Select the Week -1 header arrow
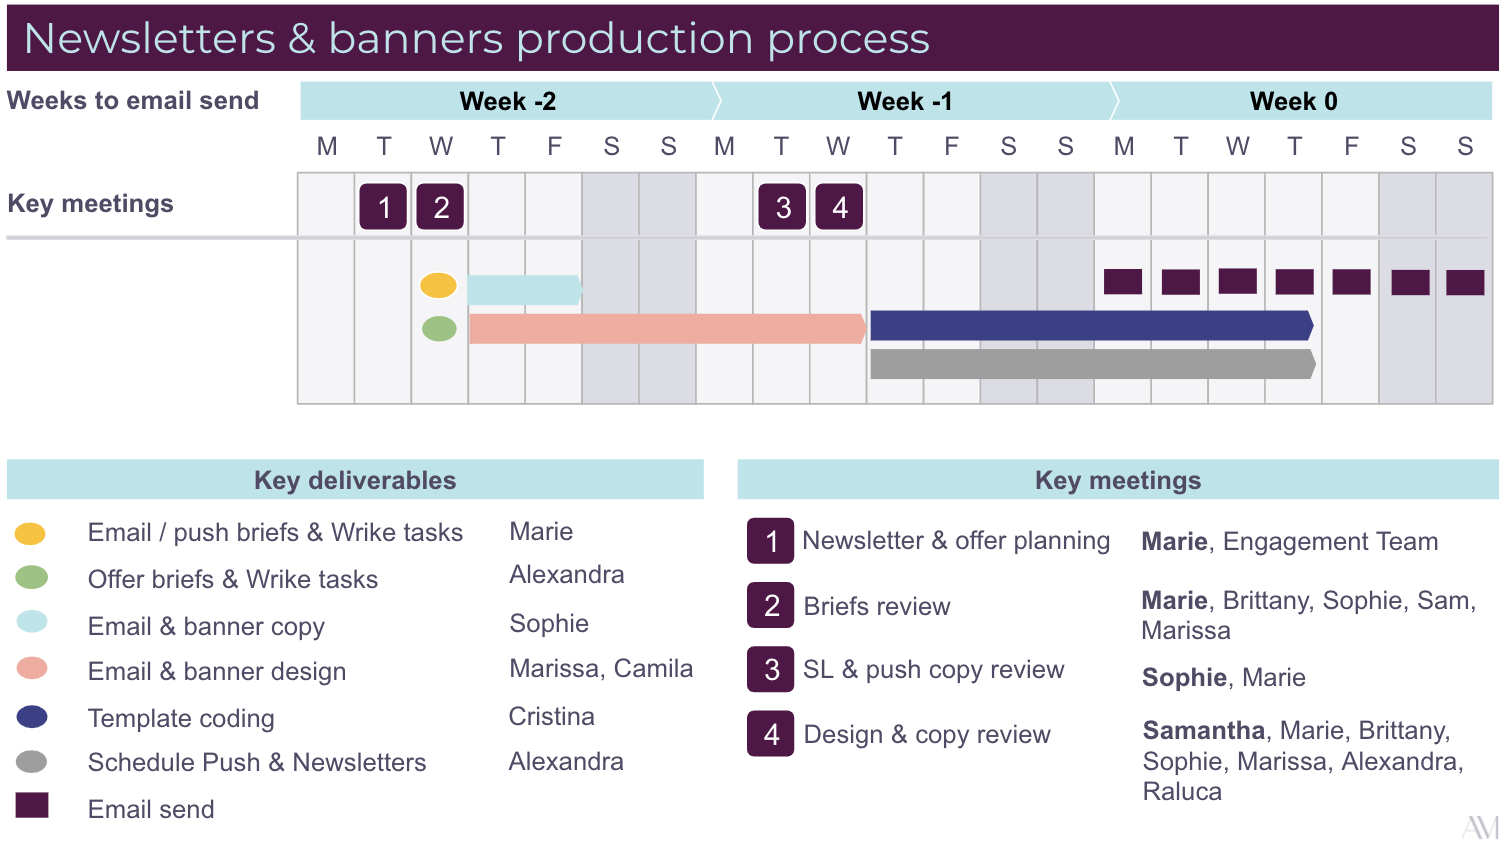Viewport: 1508px width, 850px height. coord(905,101)
